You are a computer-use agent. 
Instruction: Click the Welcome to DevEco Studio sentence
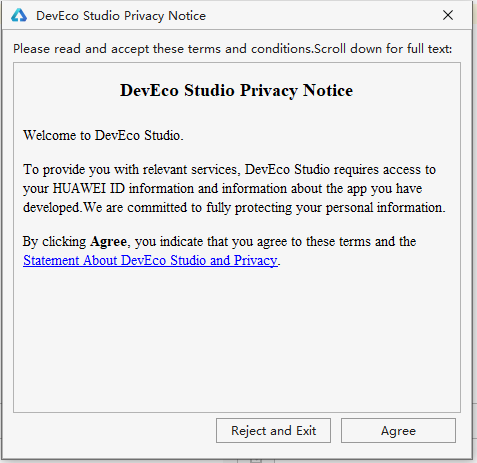tap(103, 135)
